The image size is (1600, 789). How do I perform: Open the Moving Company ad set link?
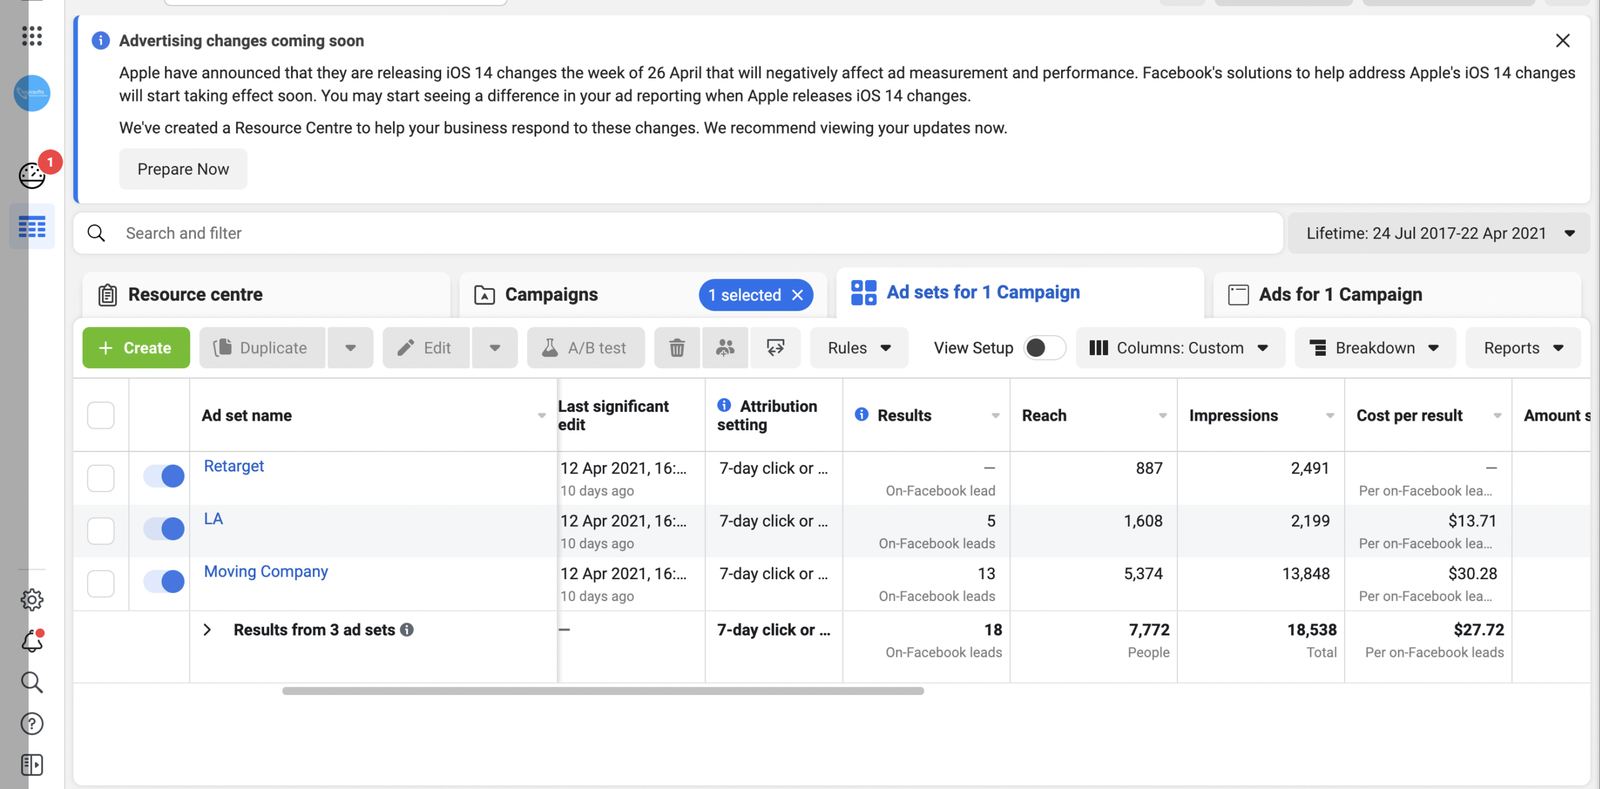266,572
